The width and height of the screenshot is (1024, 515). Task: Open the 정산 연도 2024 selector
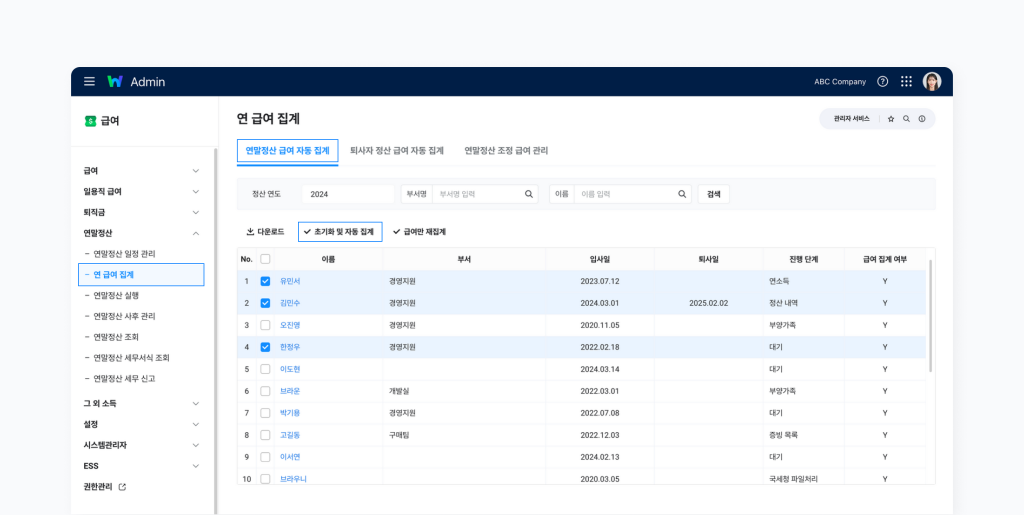(348, 194)
